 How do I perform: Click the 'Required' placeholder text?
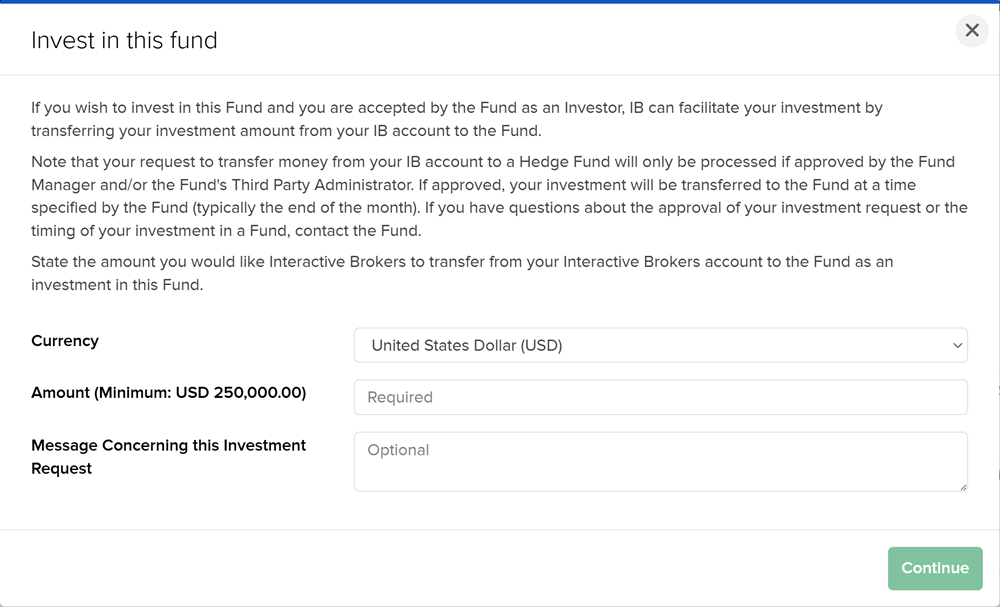coord(400,397)
